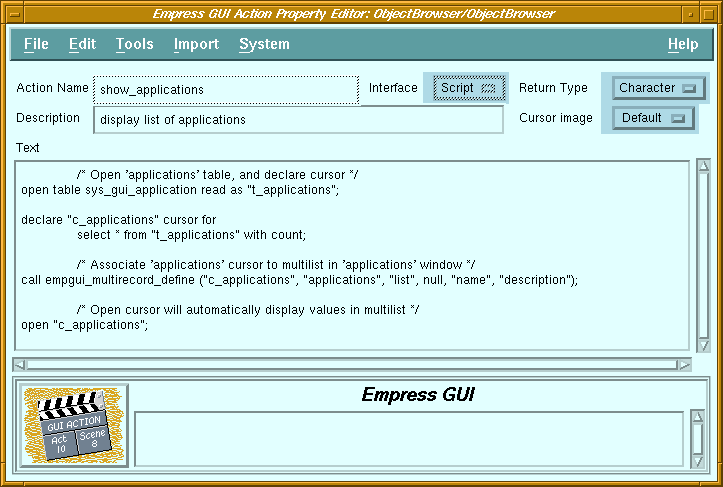Image resolution: width=723 pixels, height=487 pixels.
Task: Open the Return Type Character dropdown
Action: point(658,88)
